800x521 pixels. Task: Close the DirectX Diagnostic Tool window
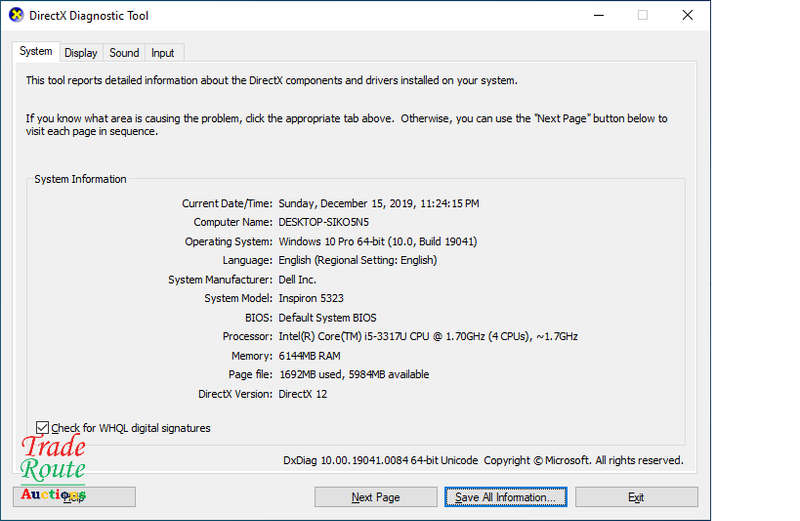pos(687,15)
